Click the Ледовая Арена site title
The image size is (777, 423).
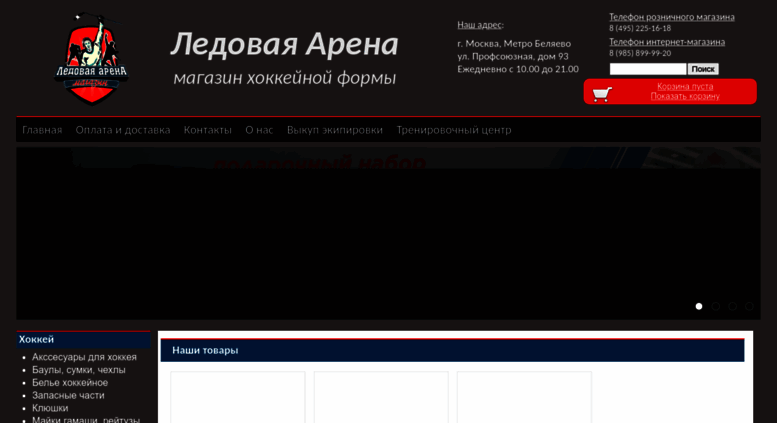[x=285, y=44]
